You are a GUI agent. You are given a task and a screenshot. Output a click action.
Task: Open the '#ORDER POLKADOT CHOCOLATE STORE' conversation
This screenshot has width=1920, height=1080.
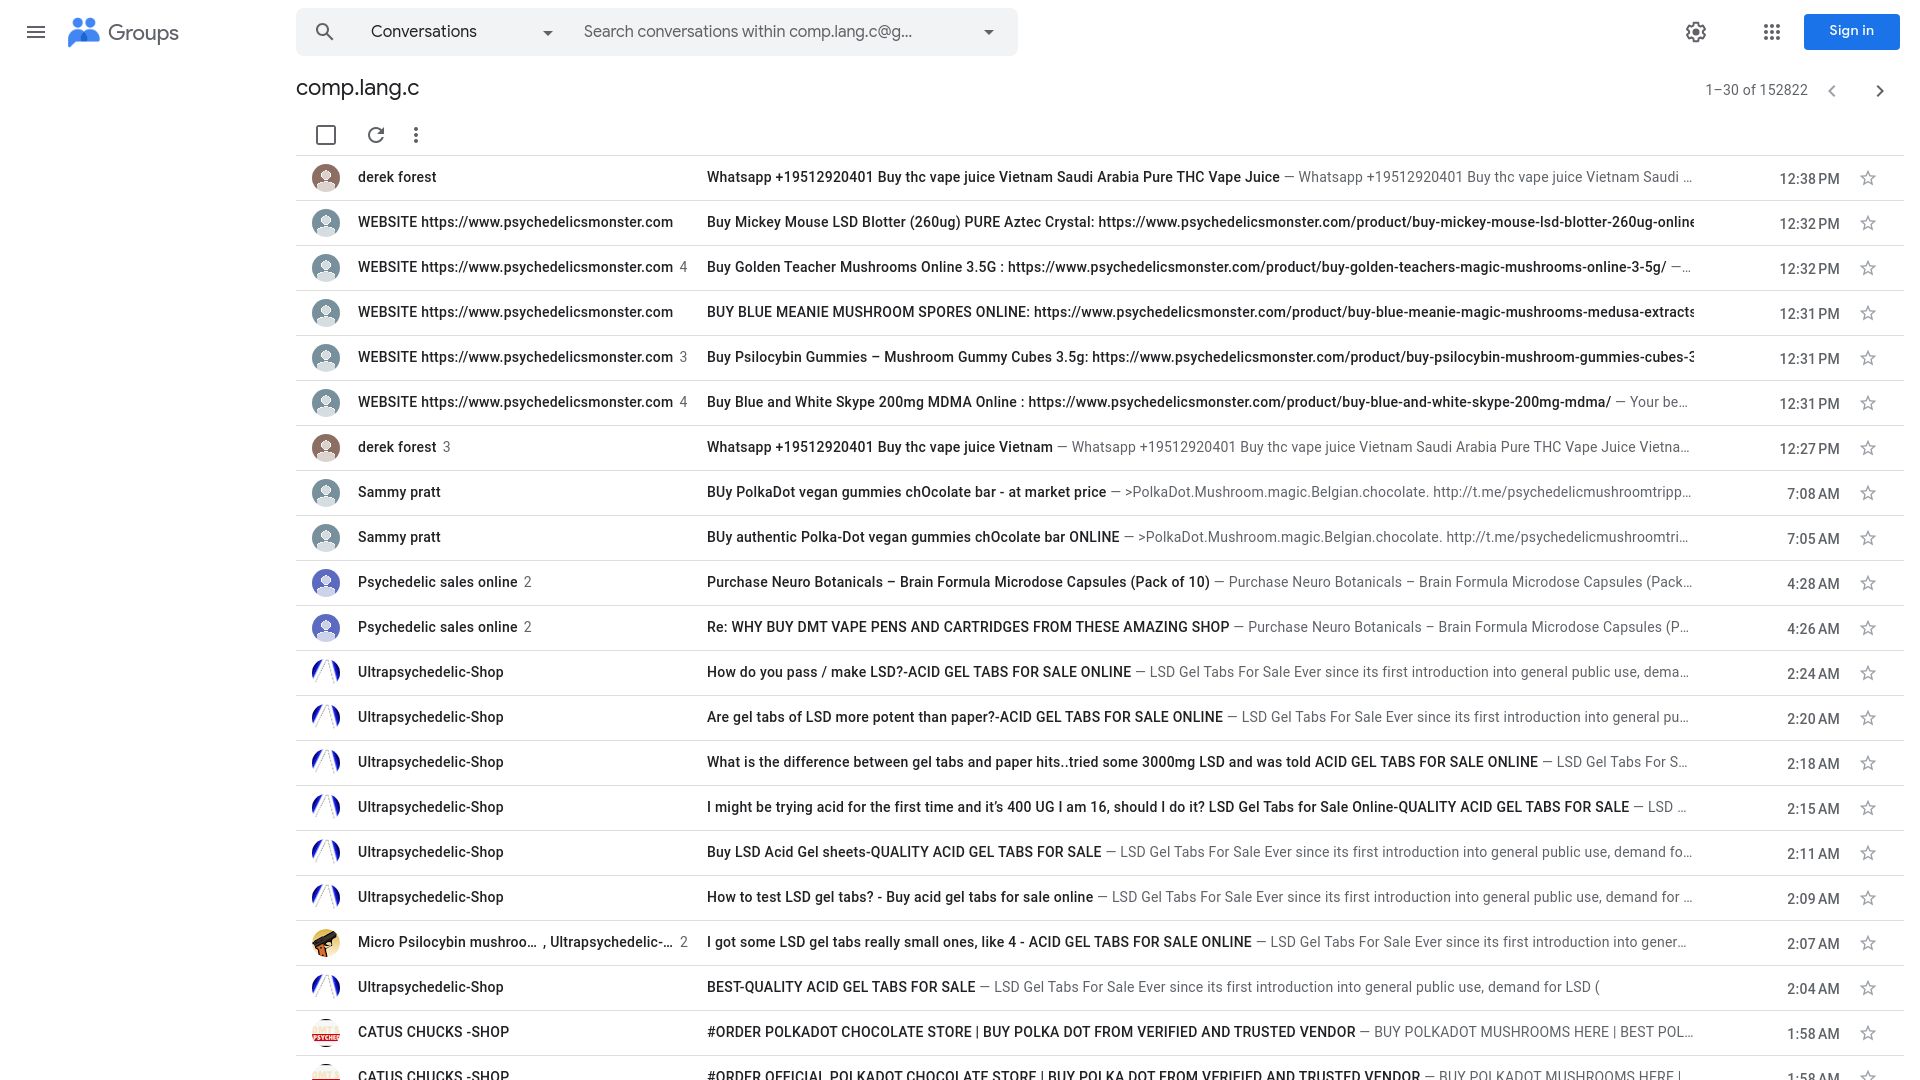[1099, 1033]
